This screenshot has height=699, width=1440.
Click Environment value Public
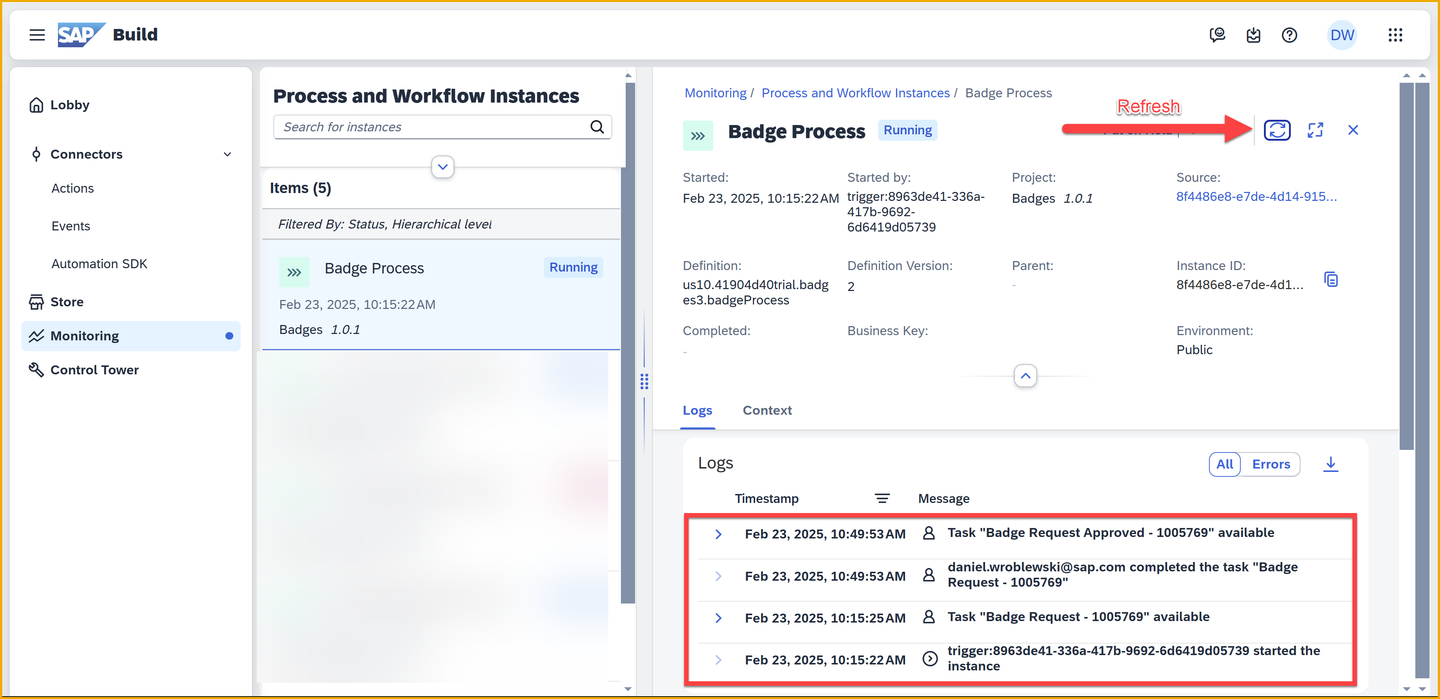(1195, 350)
